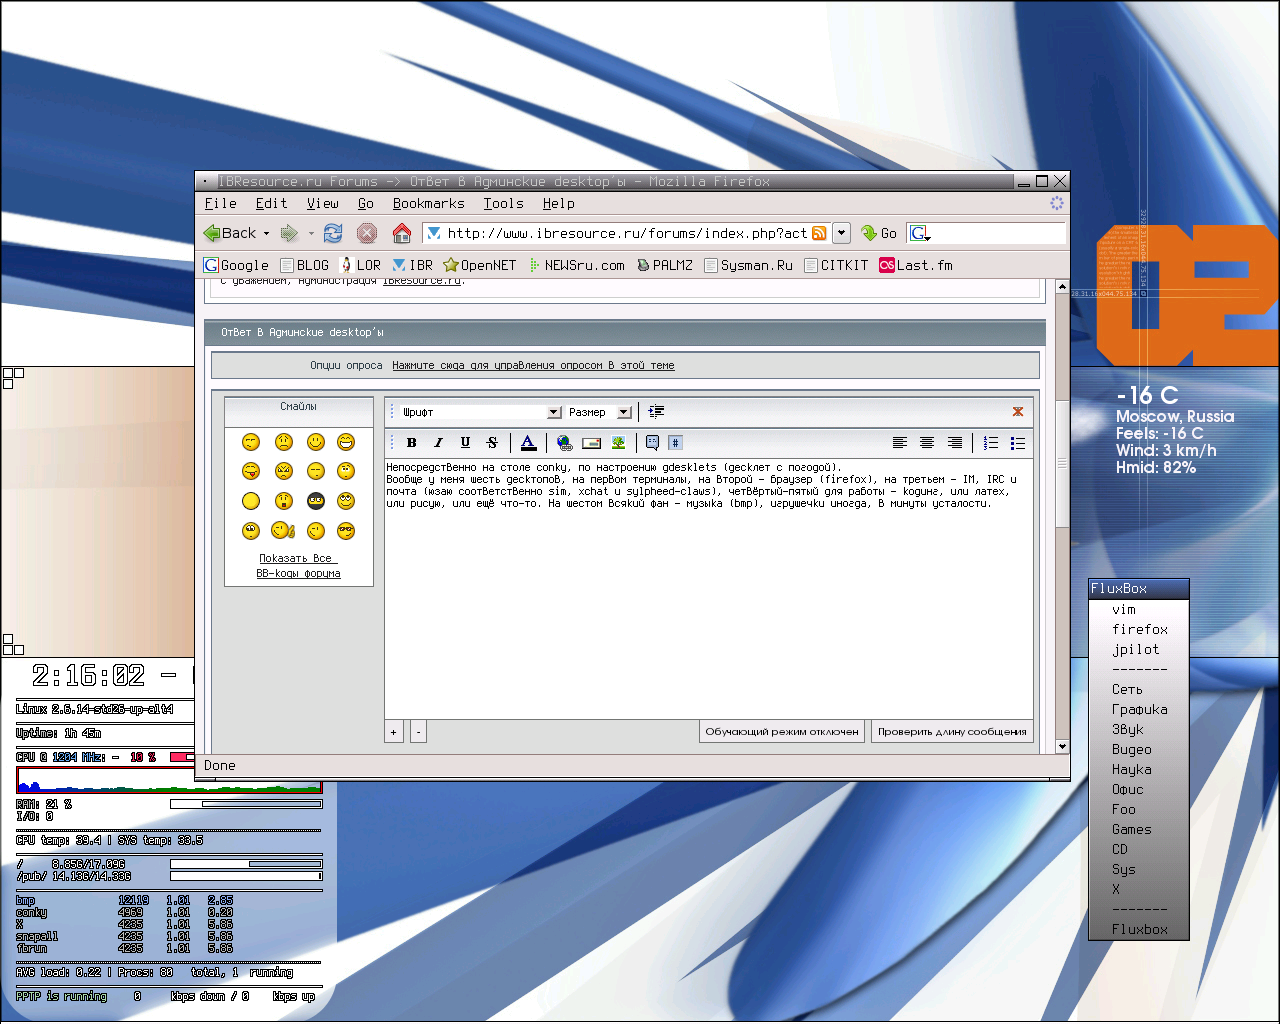Click the insert email address icon

(592, 443)
